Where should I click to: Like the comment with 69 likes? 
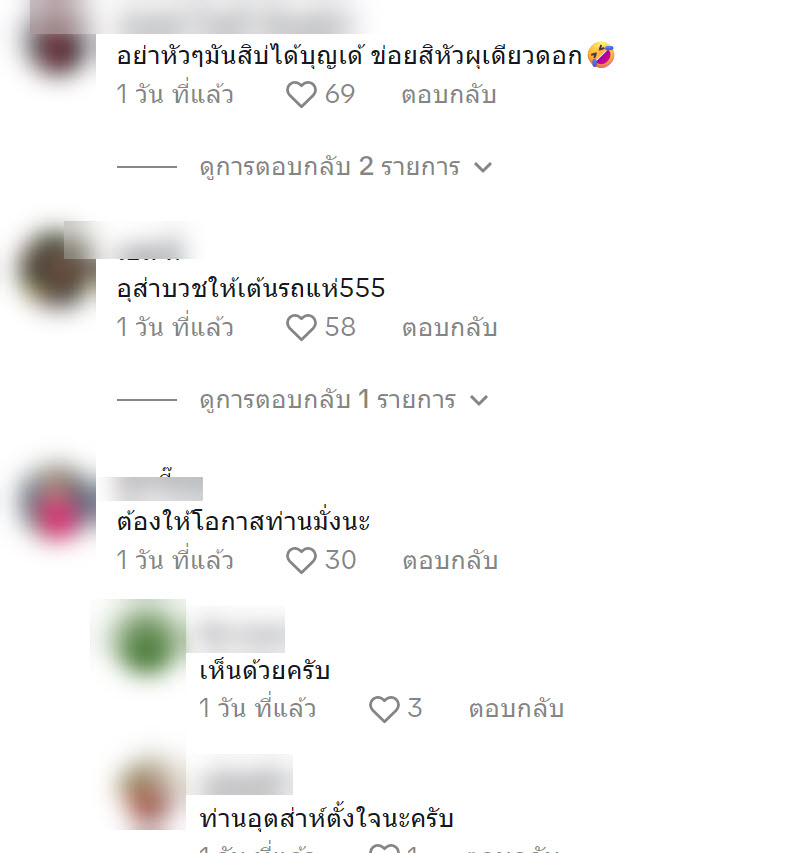[x=301, y=94]
